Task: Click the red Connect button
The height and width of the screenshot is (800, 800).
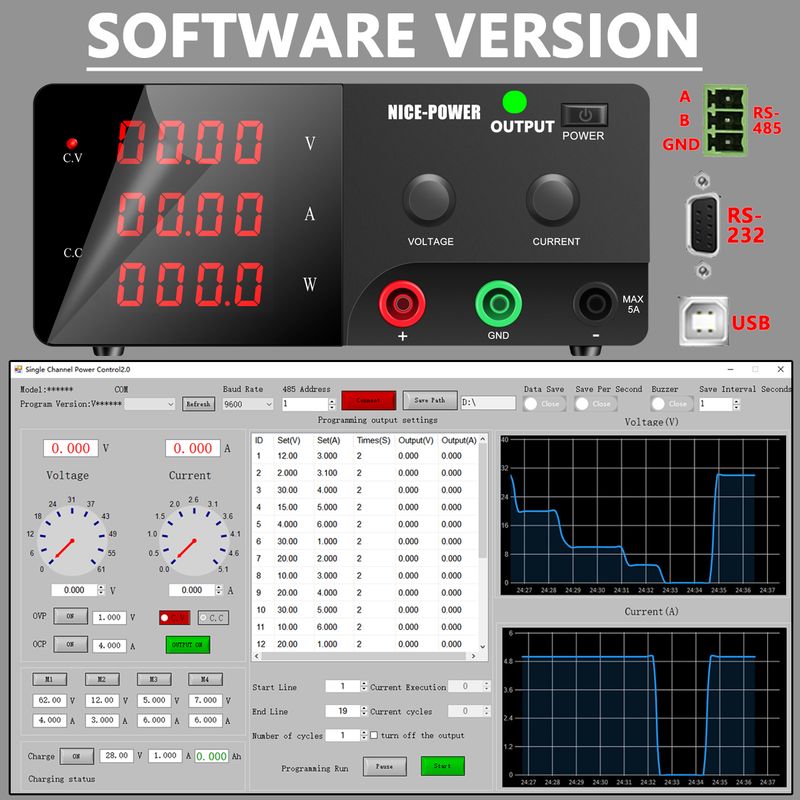Action: pos(368,400)
